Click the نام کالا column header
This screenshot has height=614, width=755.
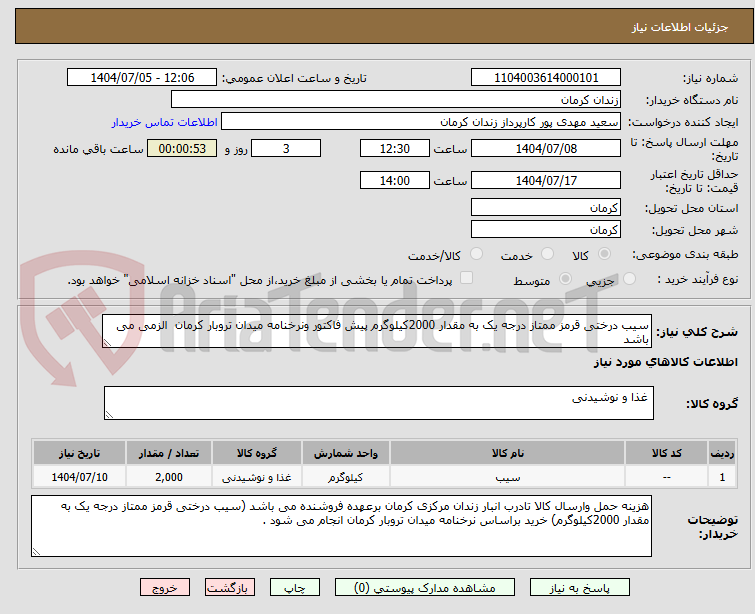[508, 453]
